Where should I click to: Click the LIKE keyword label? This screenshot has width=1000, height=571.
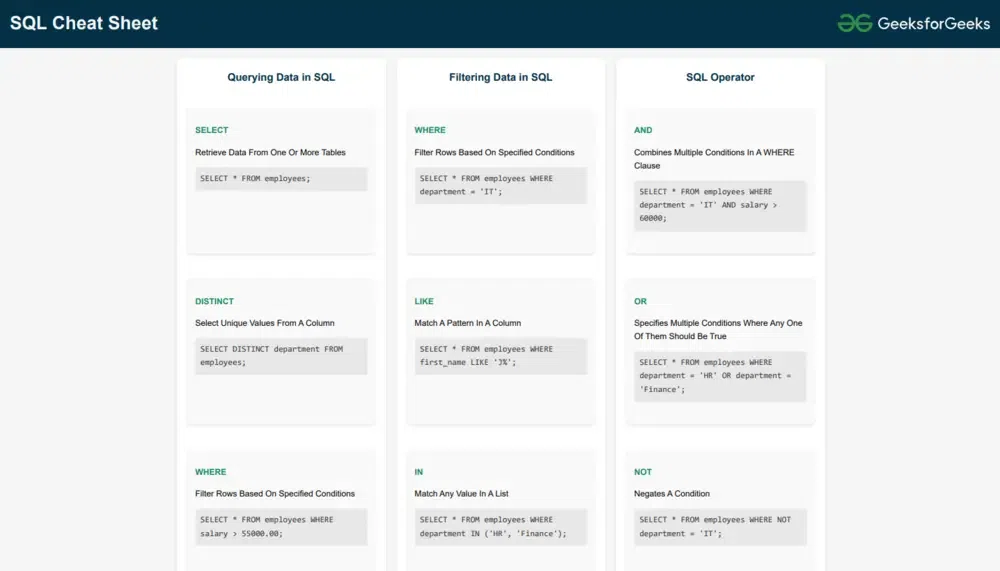coord(424,301)
